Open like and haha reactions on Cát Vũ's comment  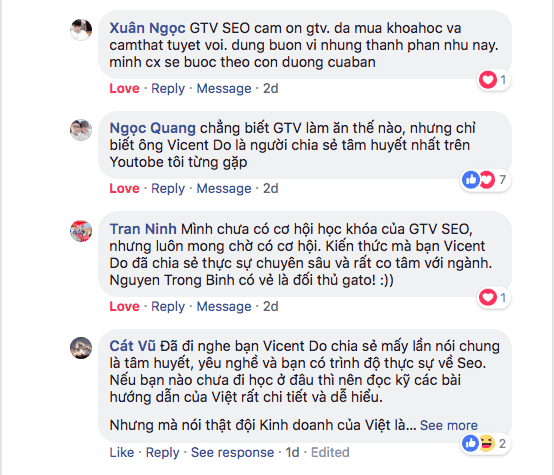[x=485, y=443]
